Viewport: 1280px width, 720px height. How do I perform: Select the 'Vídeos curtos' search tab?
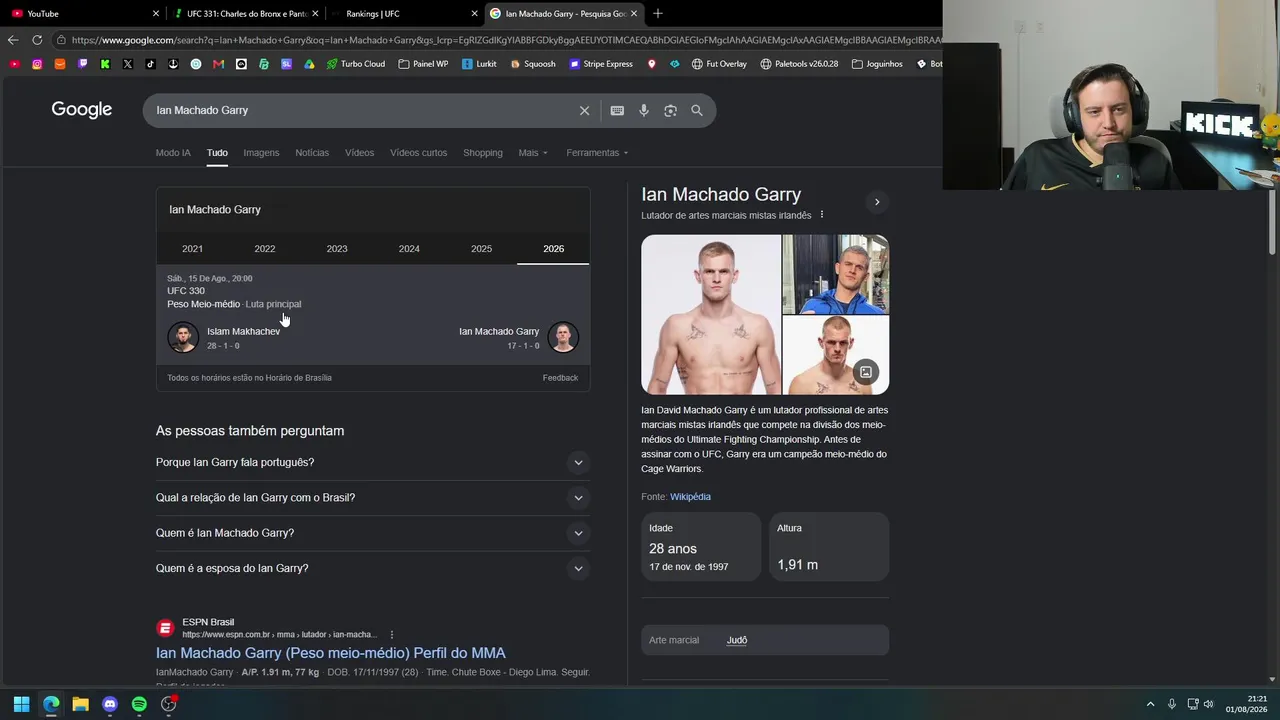(x=419, y=153)
